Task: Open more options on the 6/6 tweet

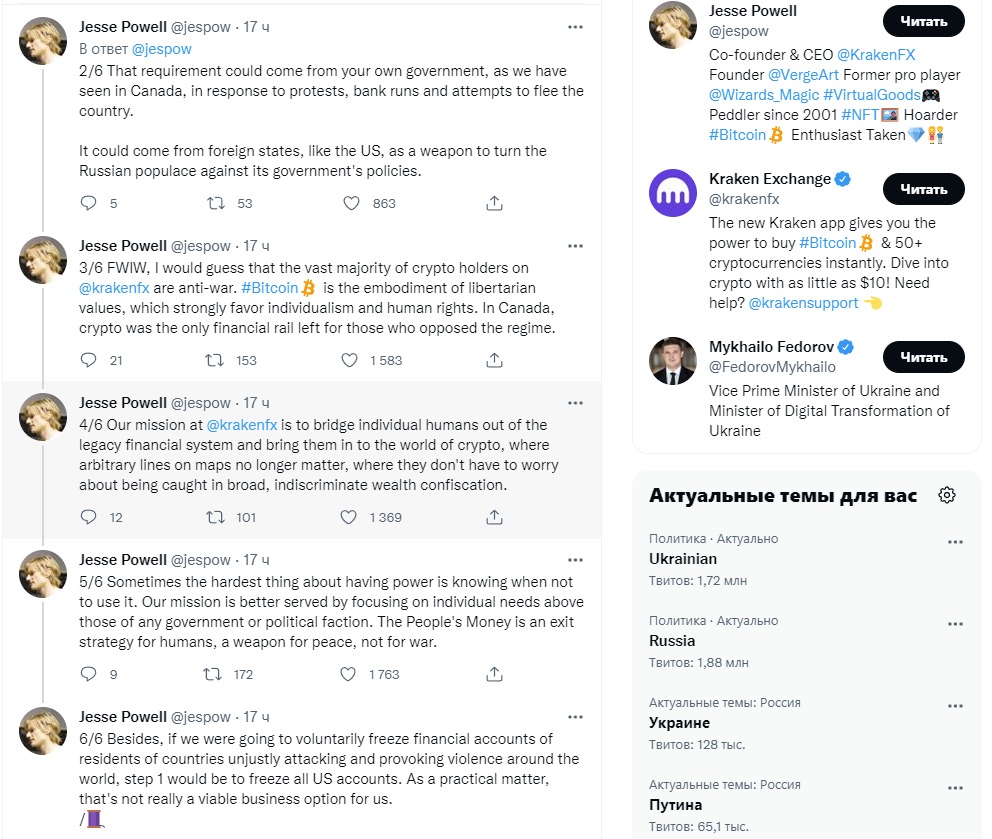Action: [575, 717]
